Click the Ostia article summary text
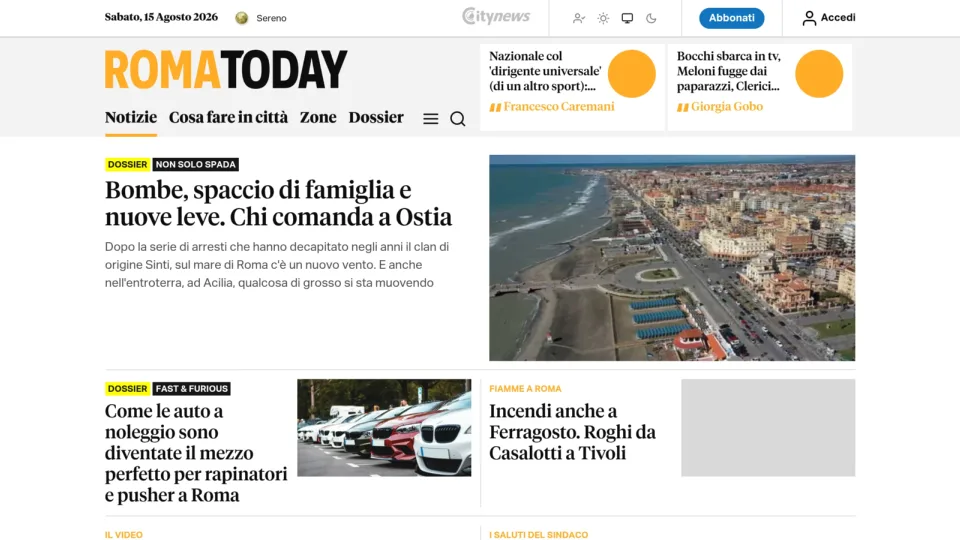Screen dimensions: 960x540 click(x=277, y=264)
